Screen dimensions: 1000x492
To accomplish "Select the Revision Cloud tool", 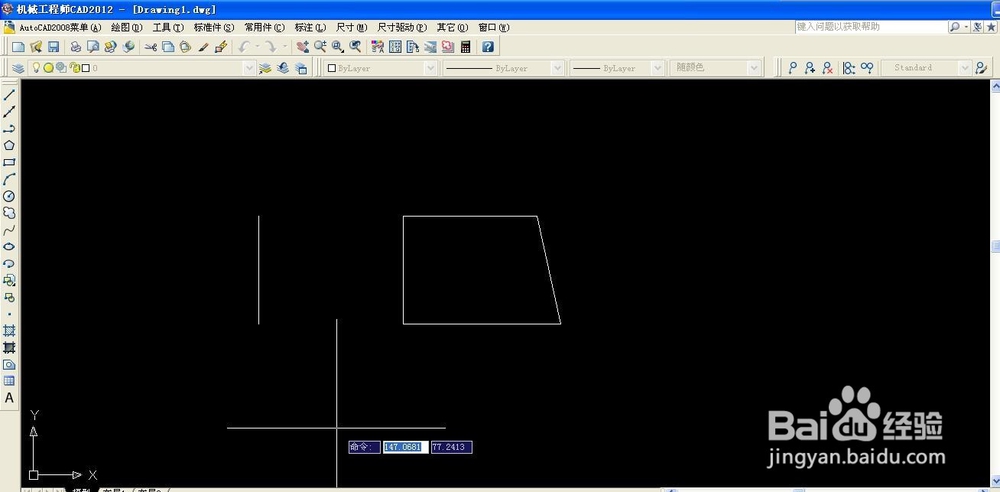I will click(9, 213).
